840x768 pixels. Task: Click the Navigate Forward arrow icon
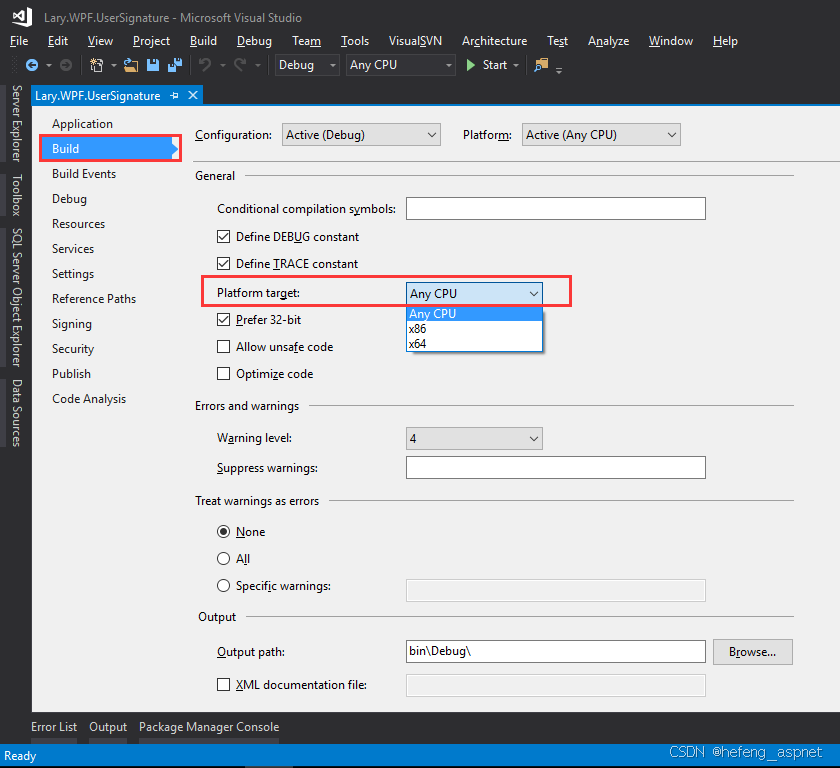(66, 65)
